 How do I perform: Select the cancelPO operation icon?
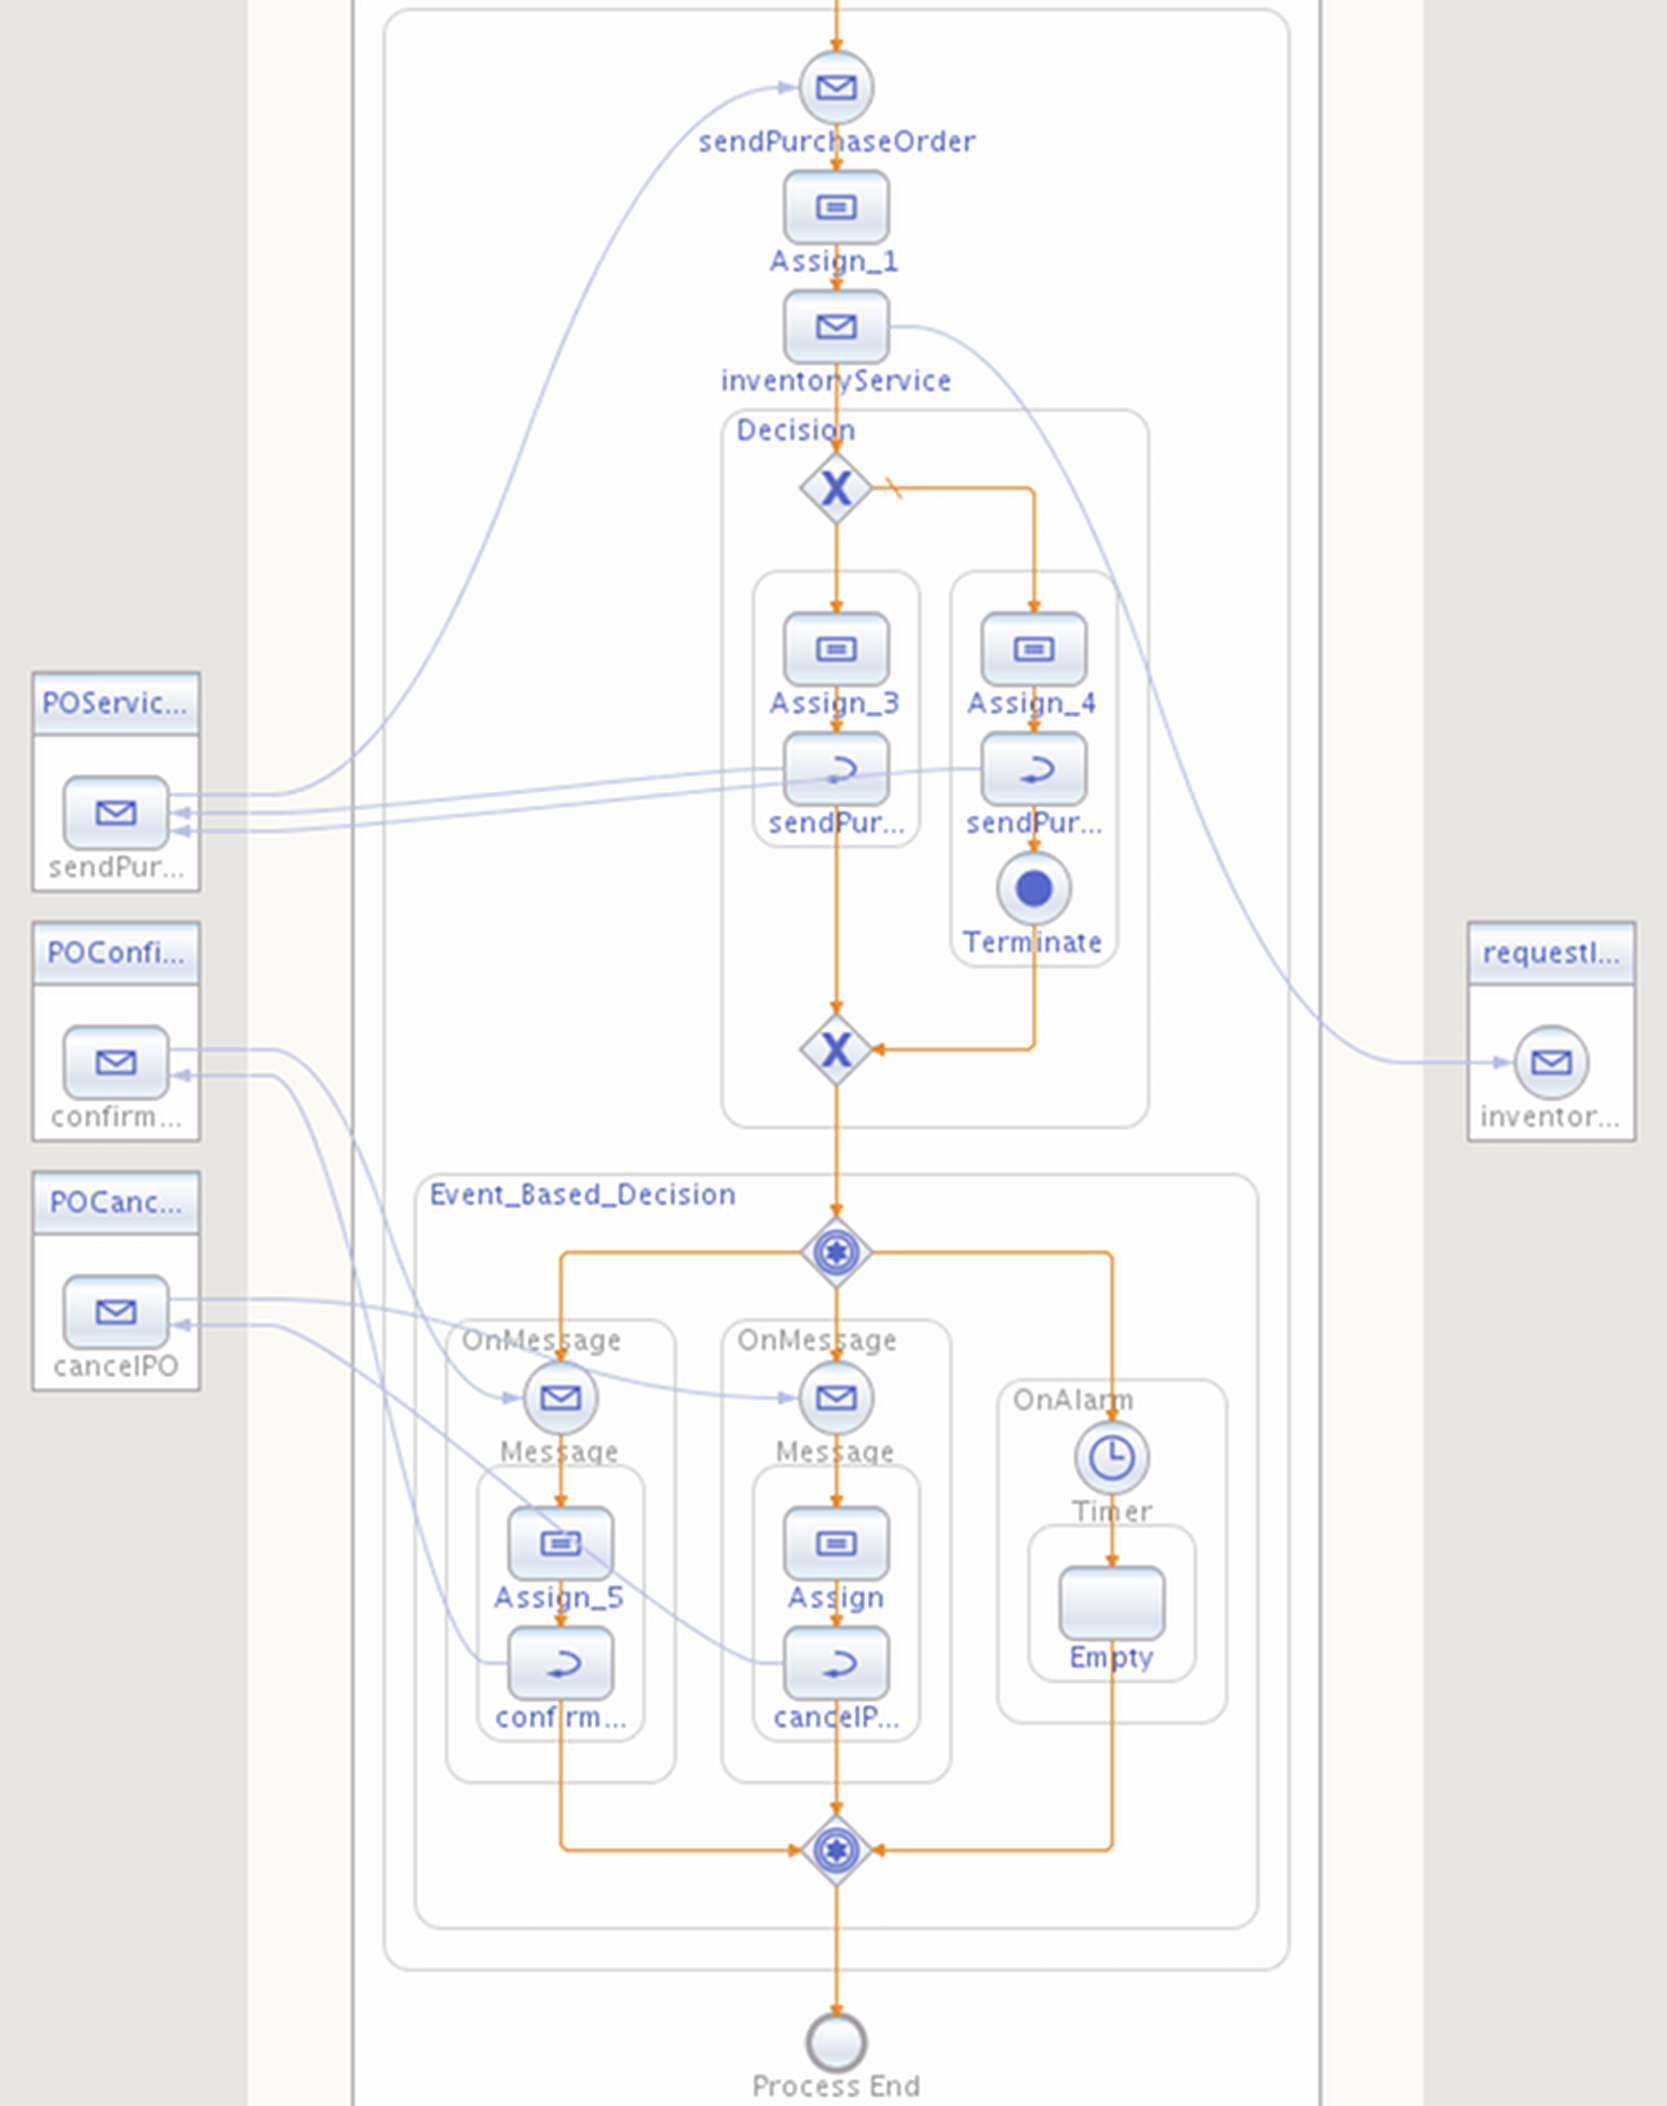[116, 1311]
